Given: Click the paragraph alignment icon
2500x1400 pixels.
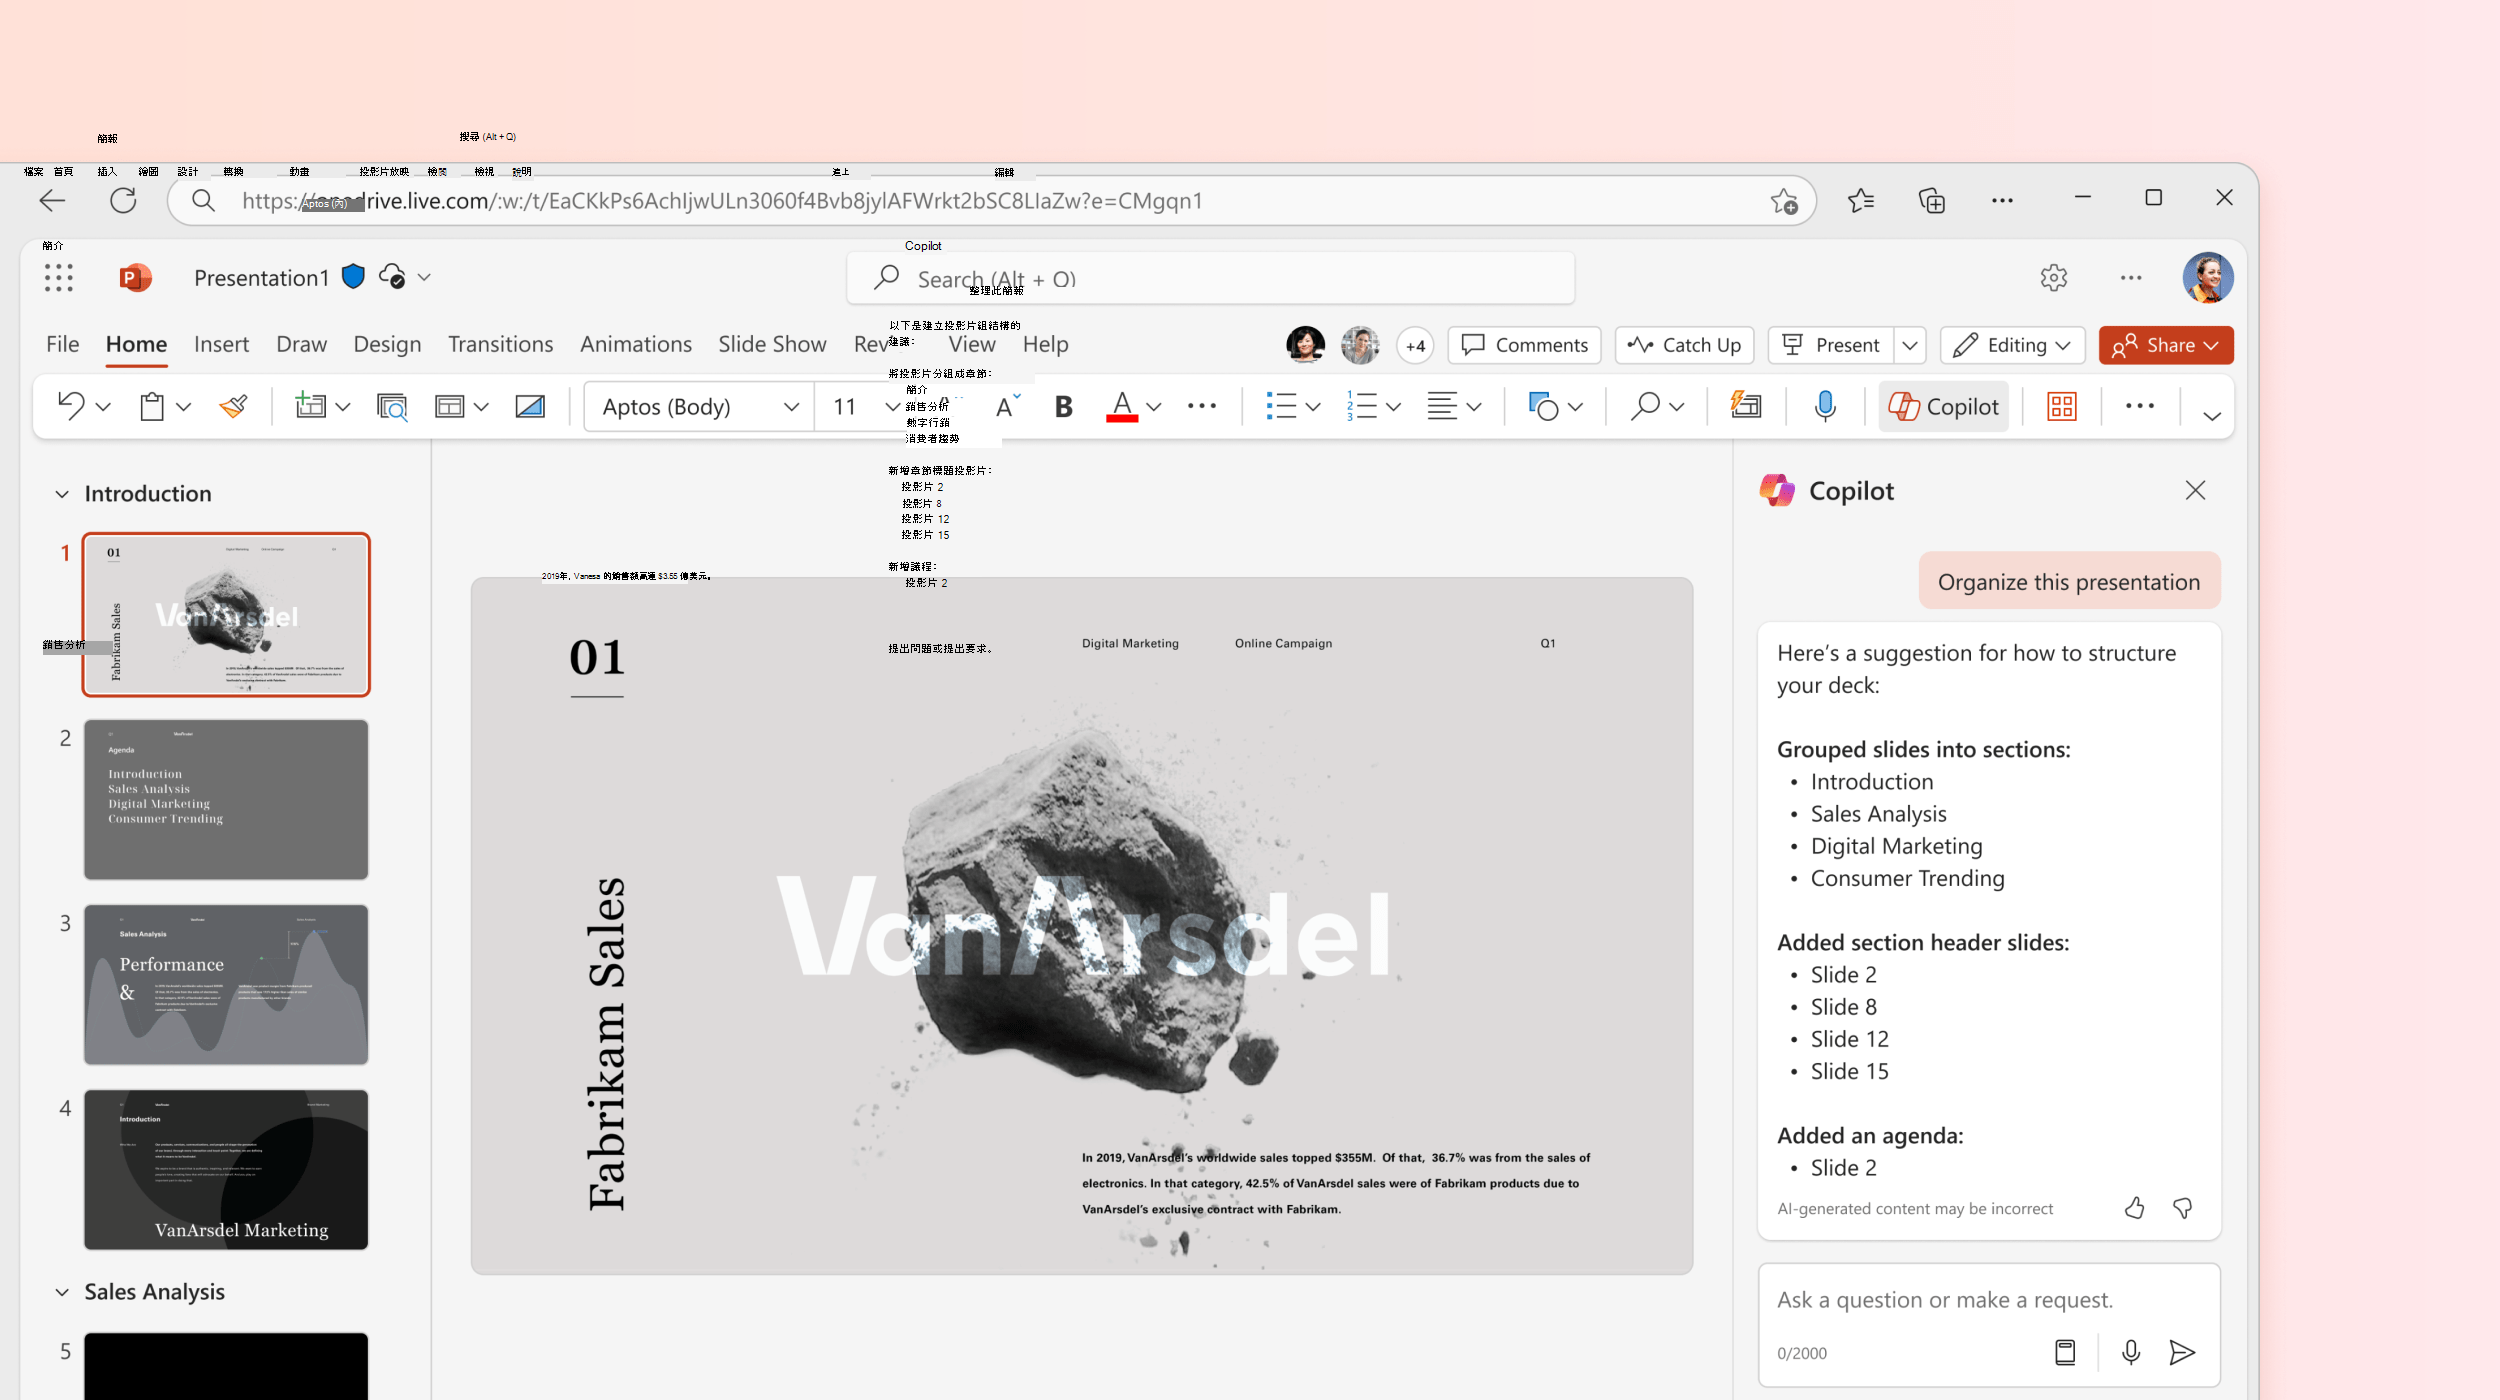Looking at the screenshot, I should tap(1442, 406).
